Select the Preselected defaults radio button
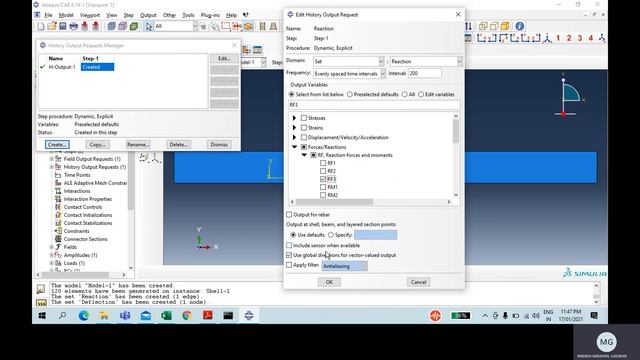This screenshot has width=640, height=360. click(x=349, y=94)
